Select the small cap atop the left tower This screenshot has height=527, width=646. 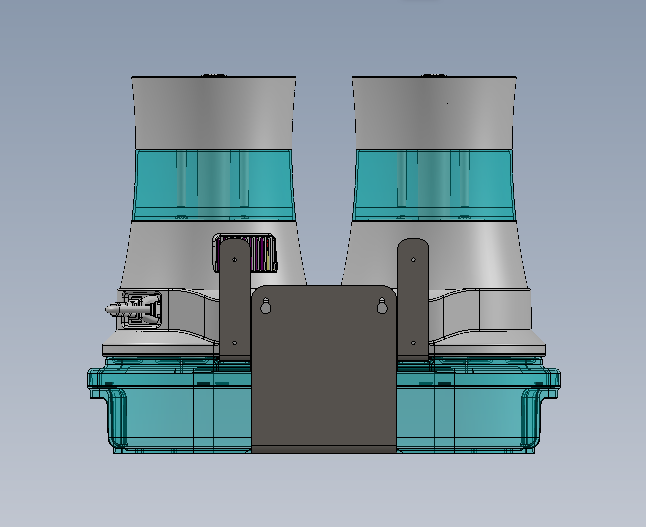(x=212, y=75)
